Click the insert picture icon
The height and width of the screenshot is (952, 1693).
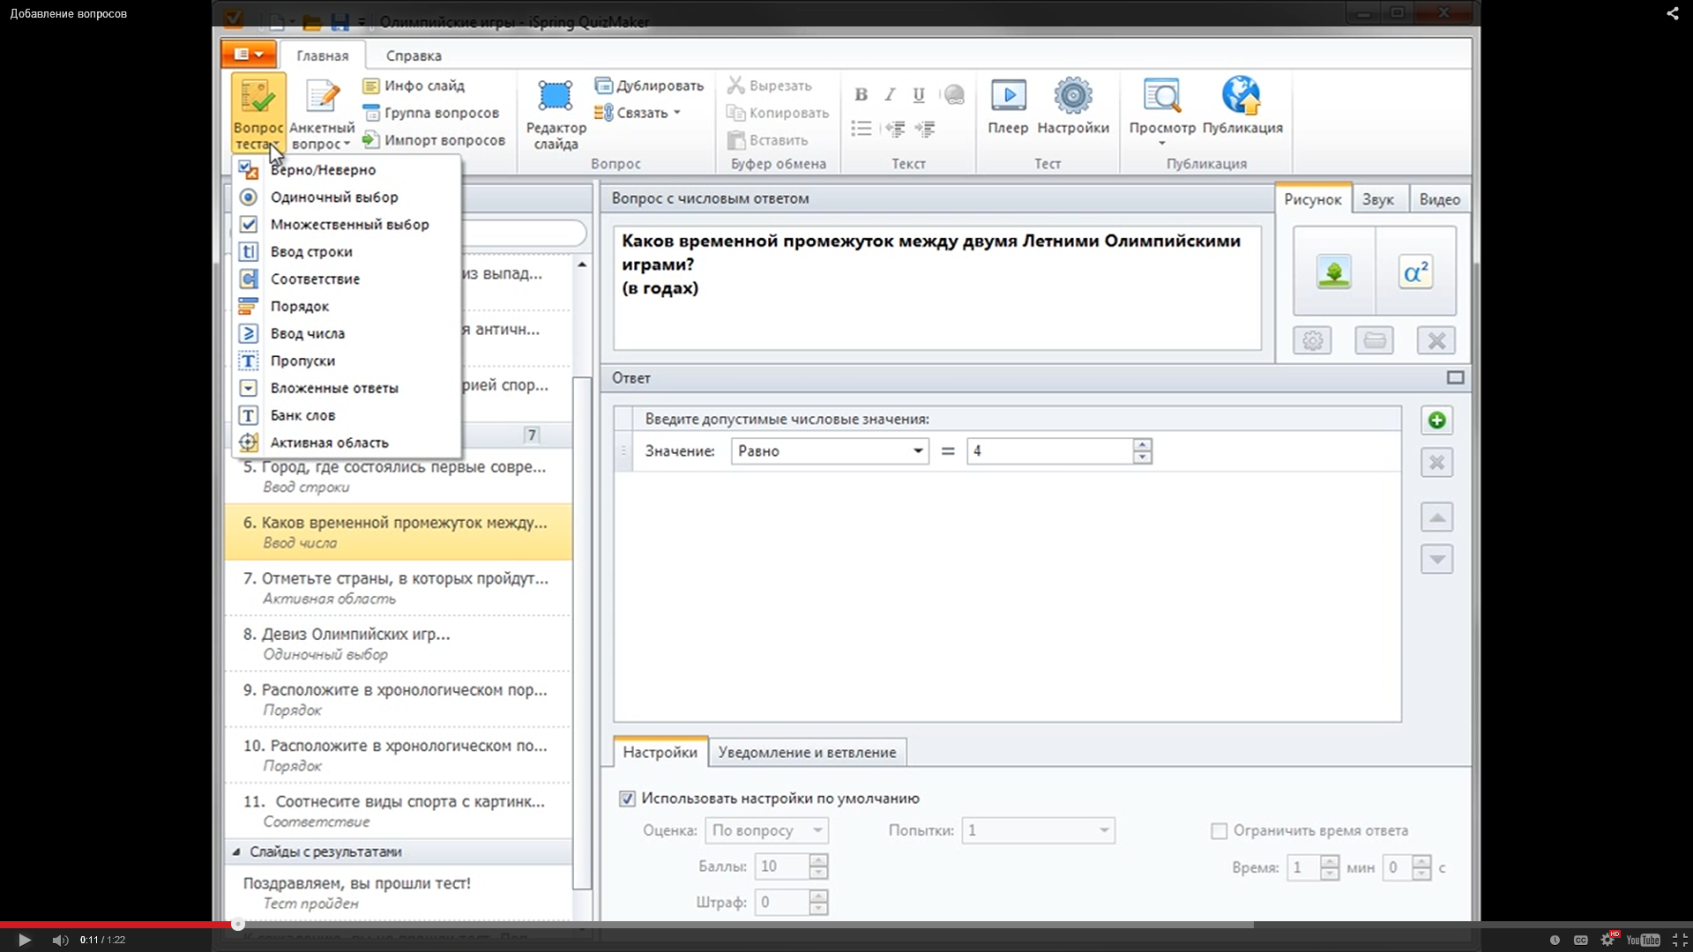pos(1334,272)
